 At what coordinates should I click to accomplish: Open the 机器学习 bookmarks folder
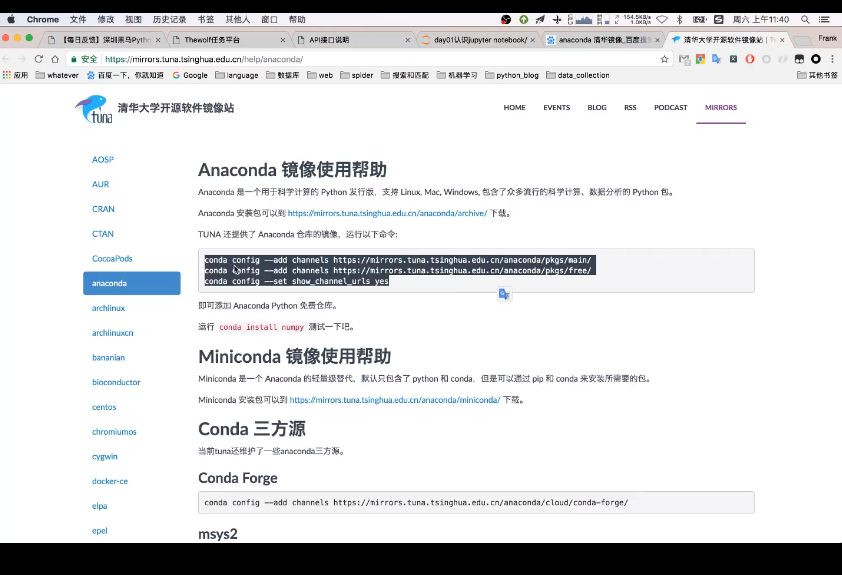click(457, 75)
